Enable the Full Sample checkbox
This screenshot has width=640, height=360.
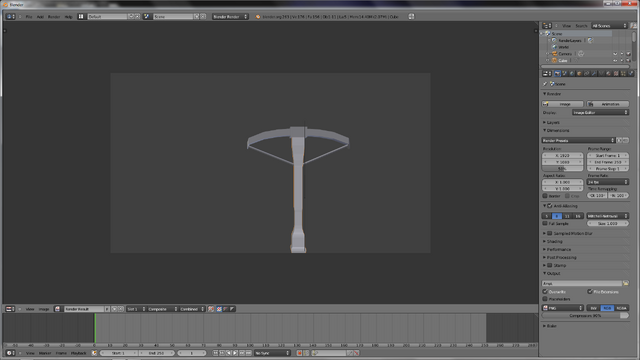(x=545, y=224)
